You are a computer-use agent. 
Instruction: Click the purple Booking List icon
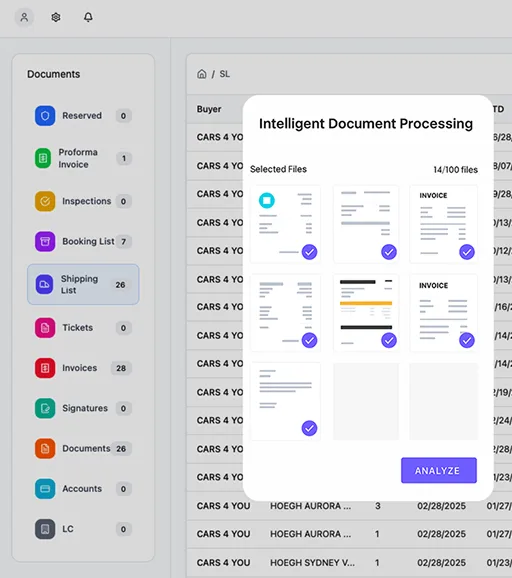pyautogui.click(x=45, y=241)
